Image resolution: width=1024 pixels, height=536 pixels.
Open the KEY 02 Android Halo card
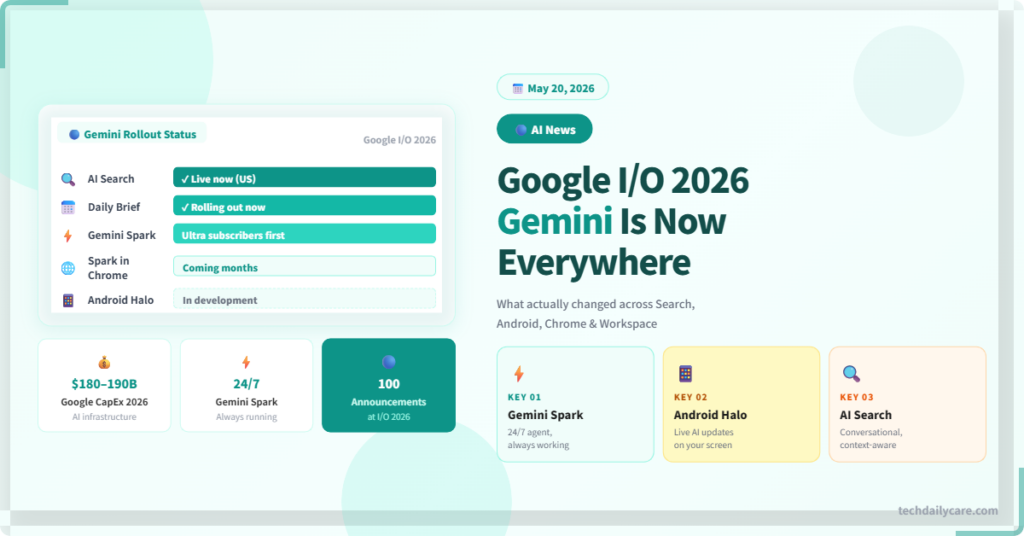coord(741,404)
